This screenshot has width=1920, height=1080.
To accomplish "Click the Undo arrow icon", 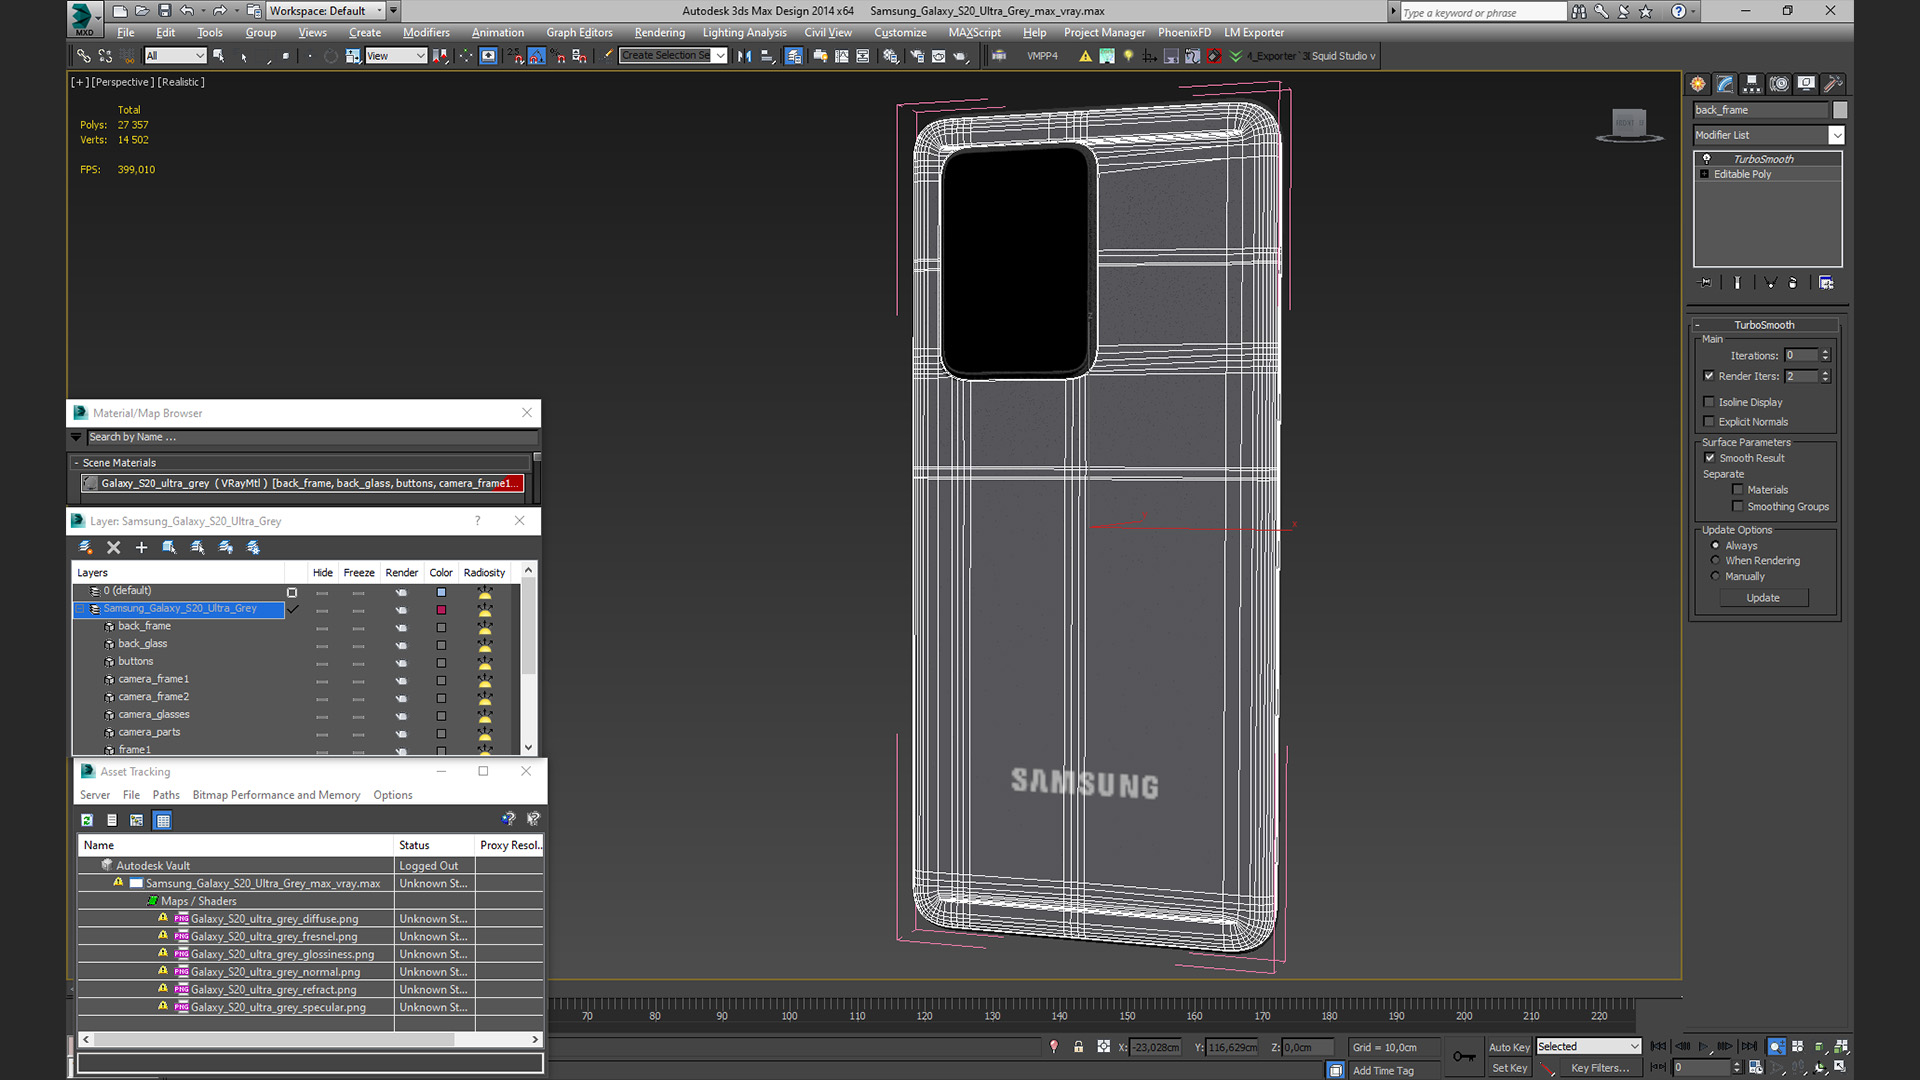I will (187, 11).
